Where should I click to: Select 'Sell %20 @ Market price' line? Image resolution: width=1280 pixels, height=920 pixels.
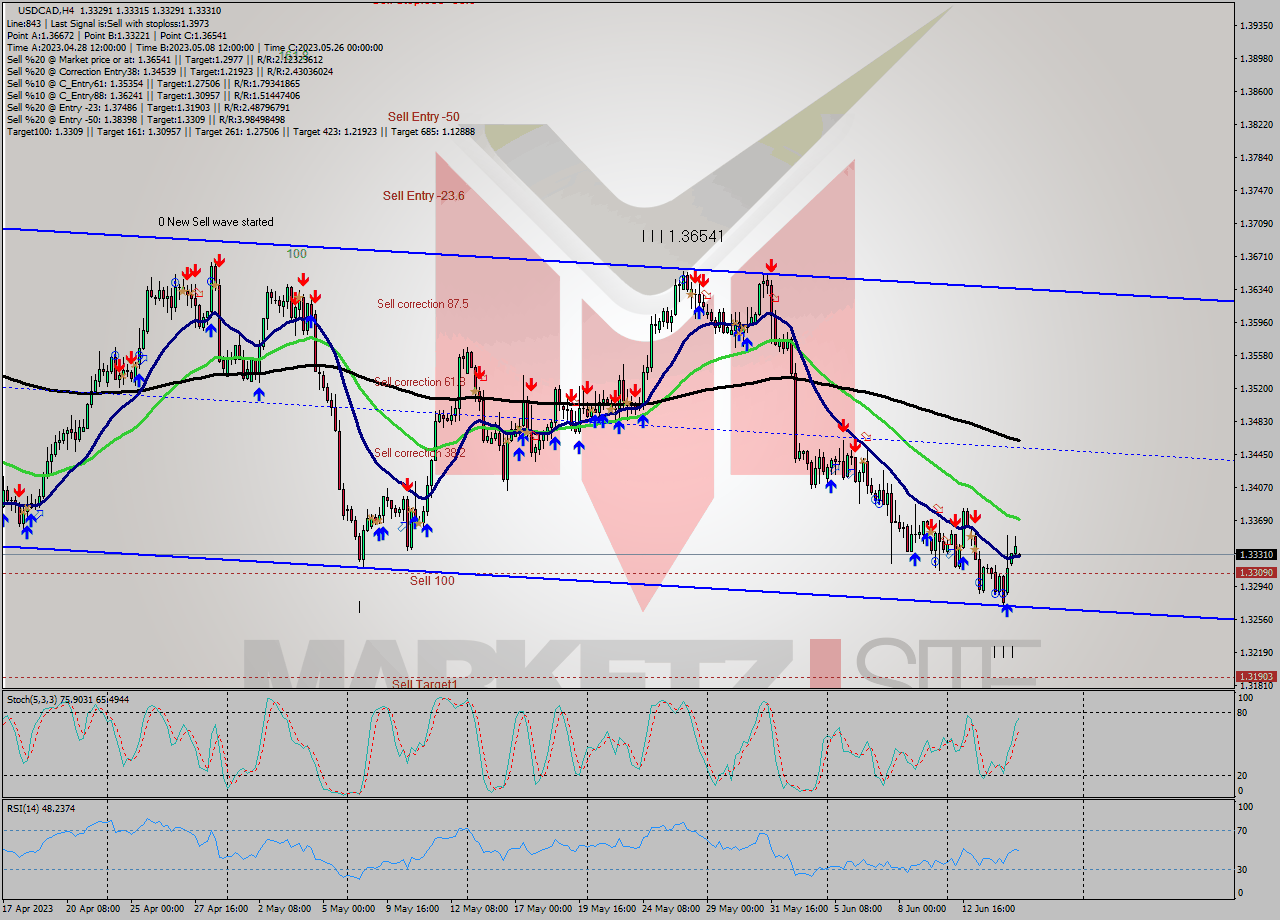coord(165,59)
